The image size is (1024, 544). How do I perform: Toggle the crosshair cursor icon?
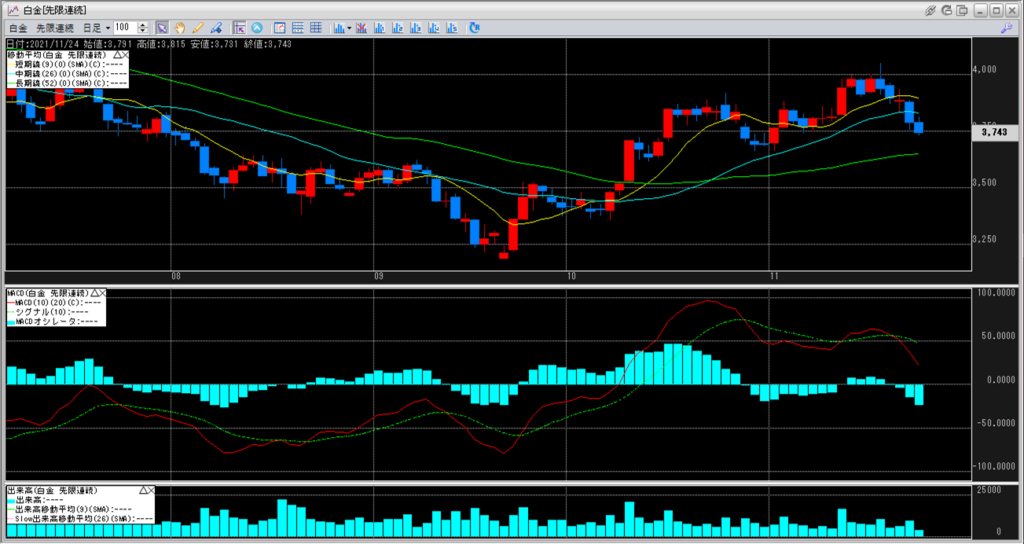click(239, 28)
